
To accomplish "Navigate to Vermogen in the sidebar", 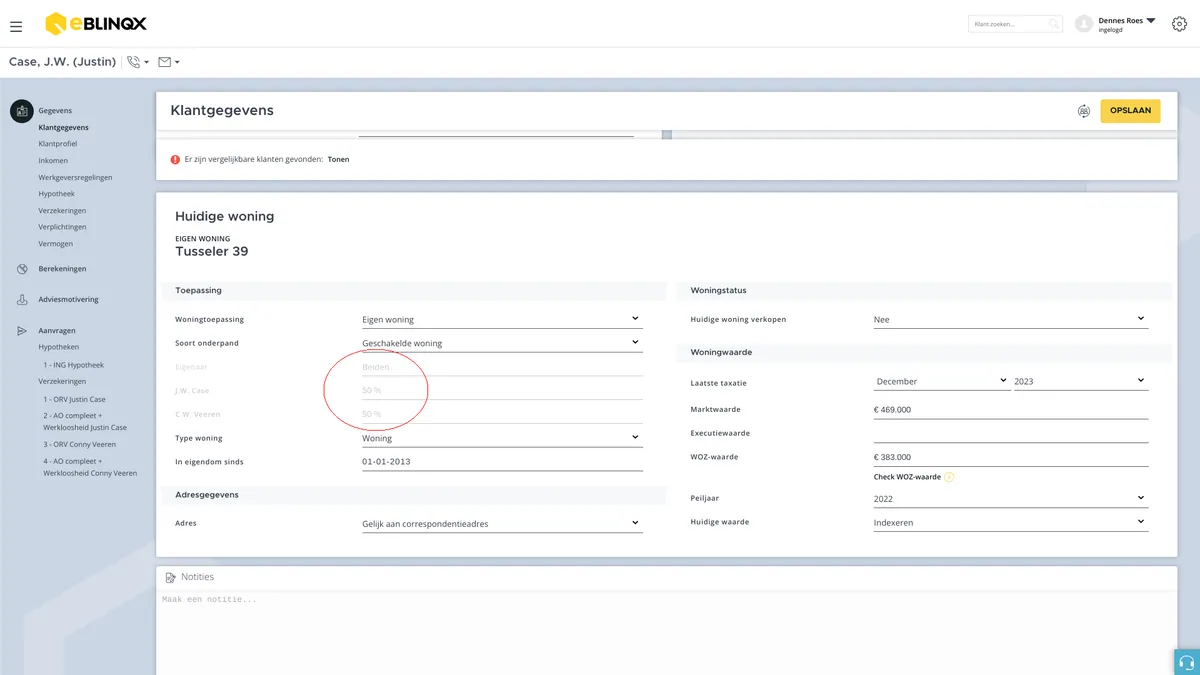I will click(56, 244).
